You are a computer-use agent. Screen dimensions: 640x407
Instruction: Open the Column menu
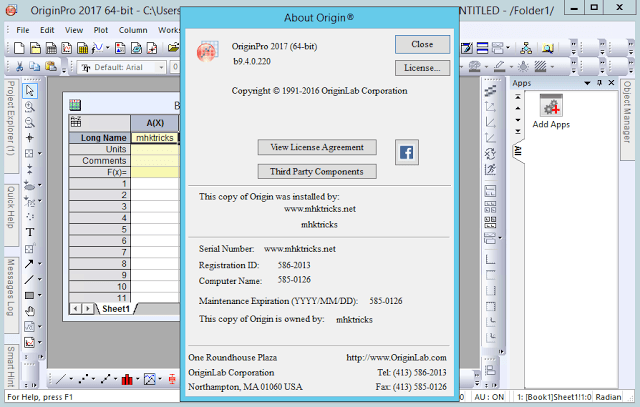pyautogui.click(x=133, y=30)
